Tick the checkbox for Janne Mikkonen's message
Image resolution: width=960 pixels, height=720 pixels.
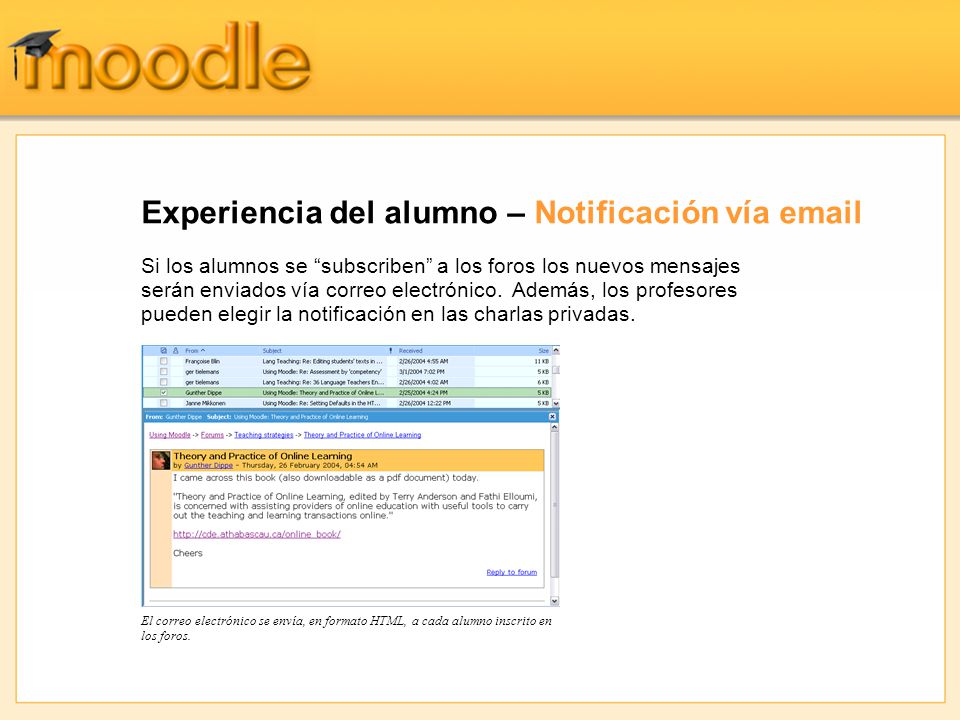click(163, 403)
